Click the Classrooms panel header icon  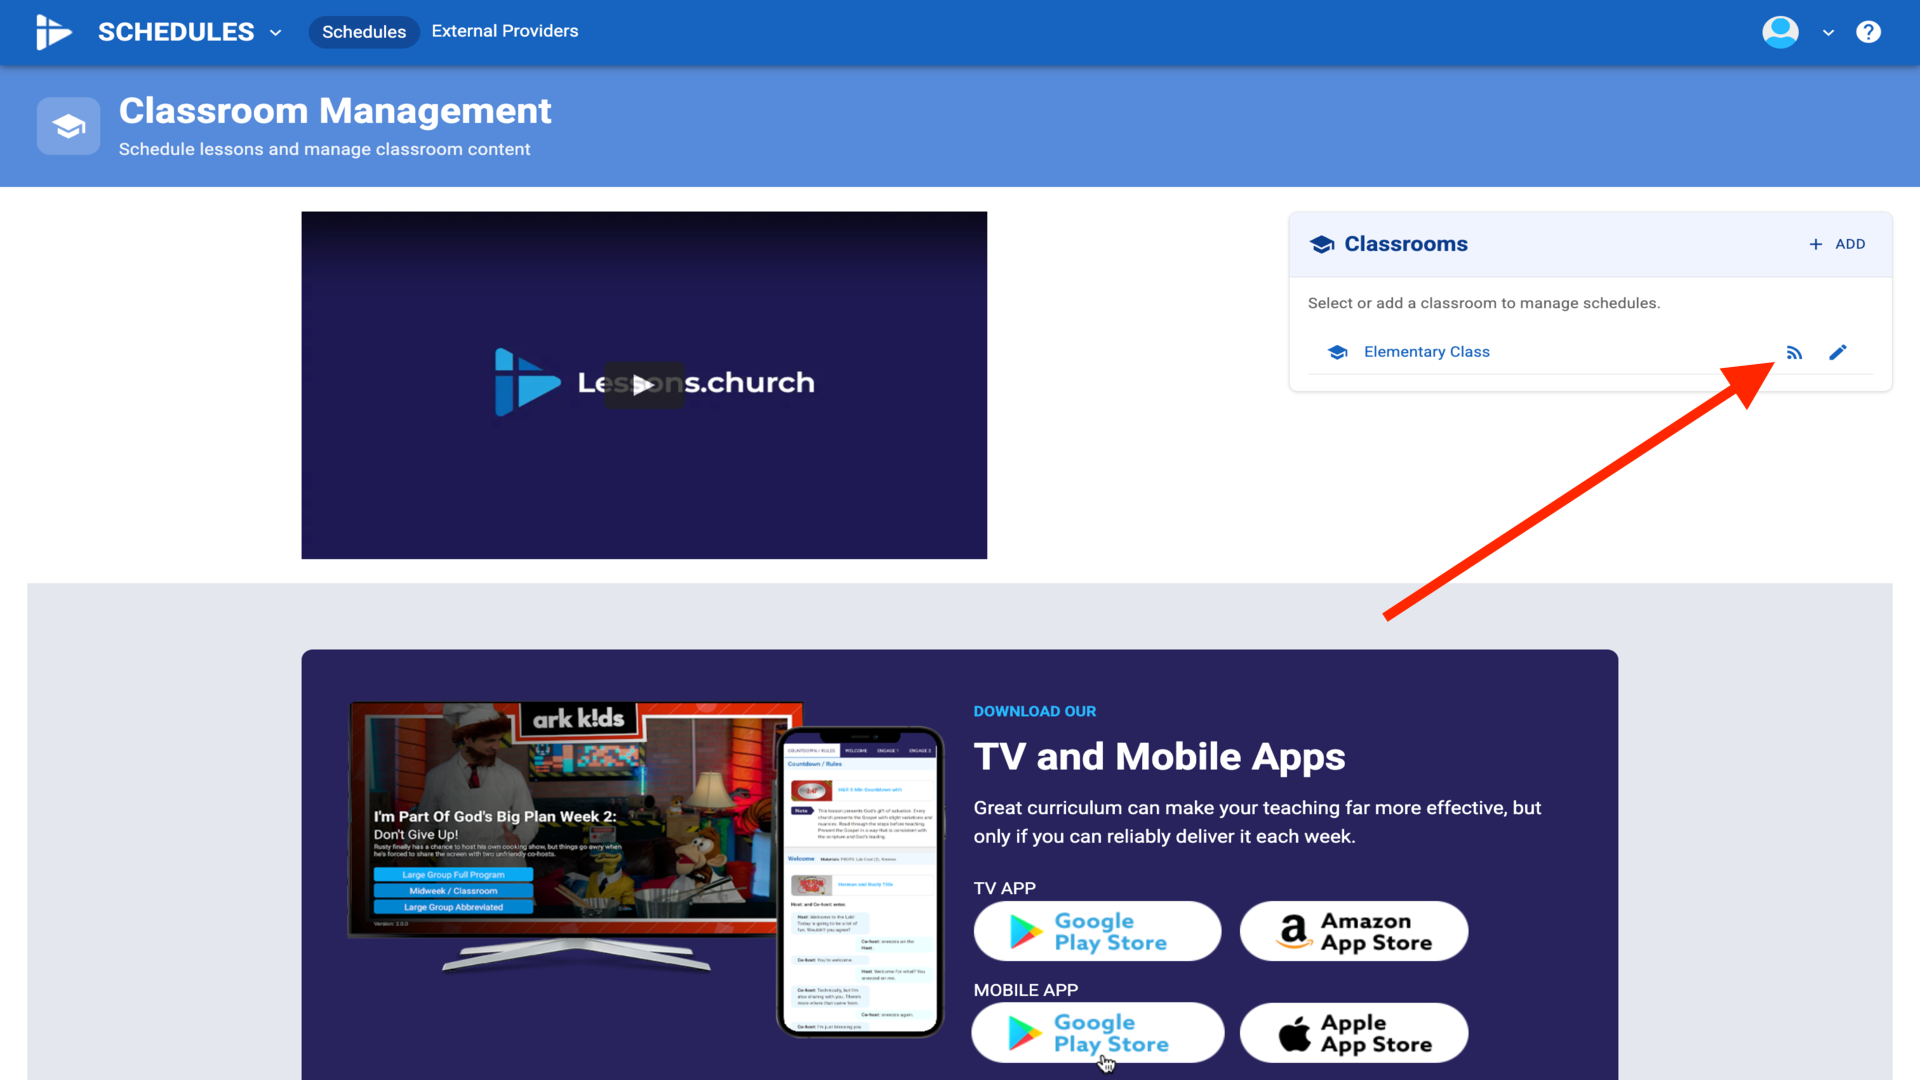tap(1322, 244)
